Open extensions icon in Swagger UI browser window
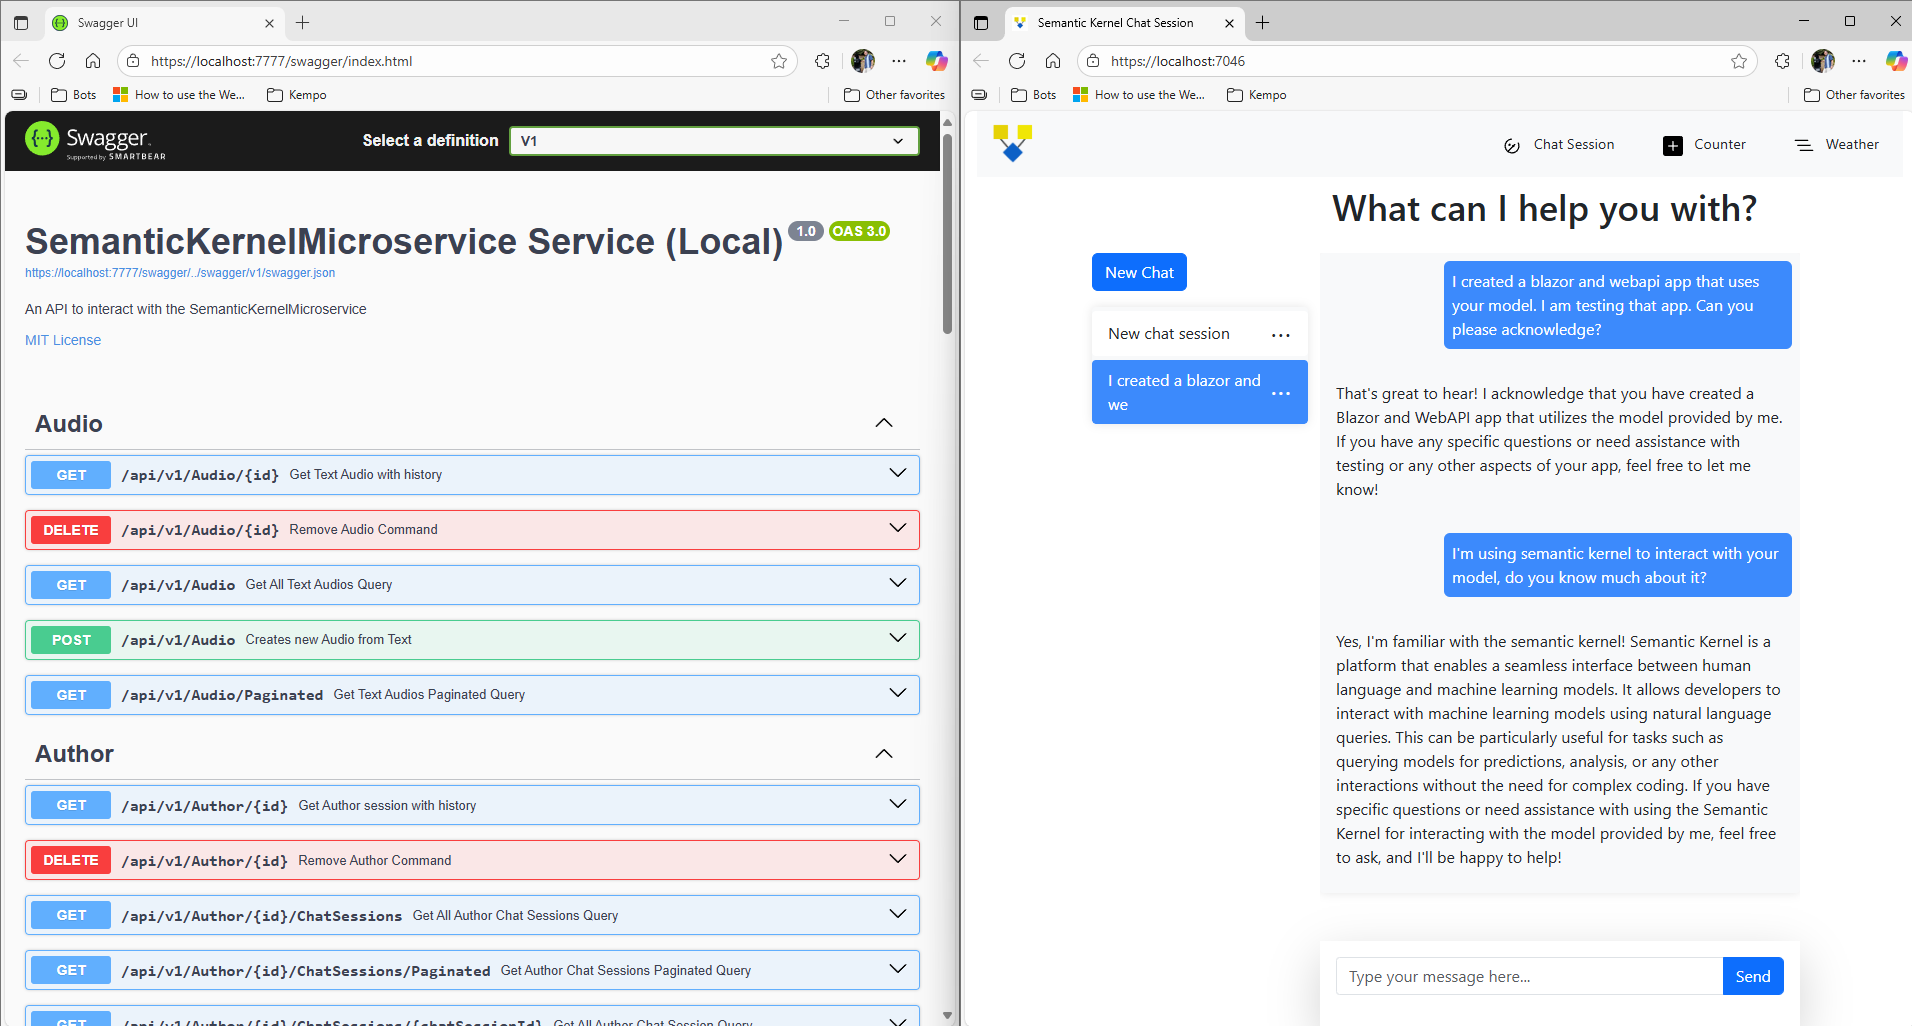 (822, 61)
